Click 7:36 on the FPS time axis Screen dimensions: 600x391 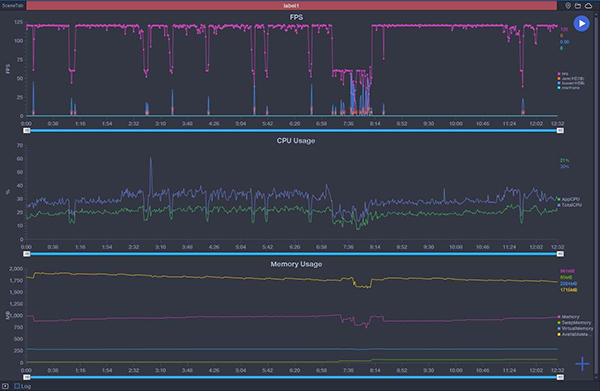(x=348, y=124)
